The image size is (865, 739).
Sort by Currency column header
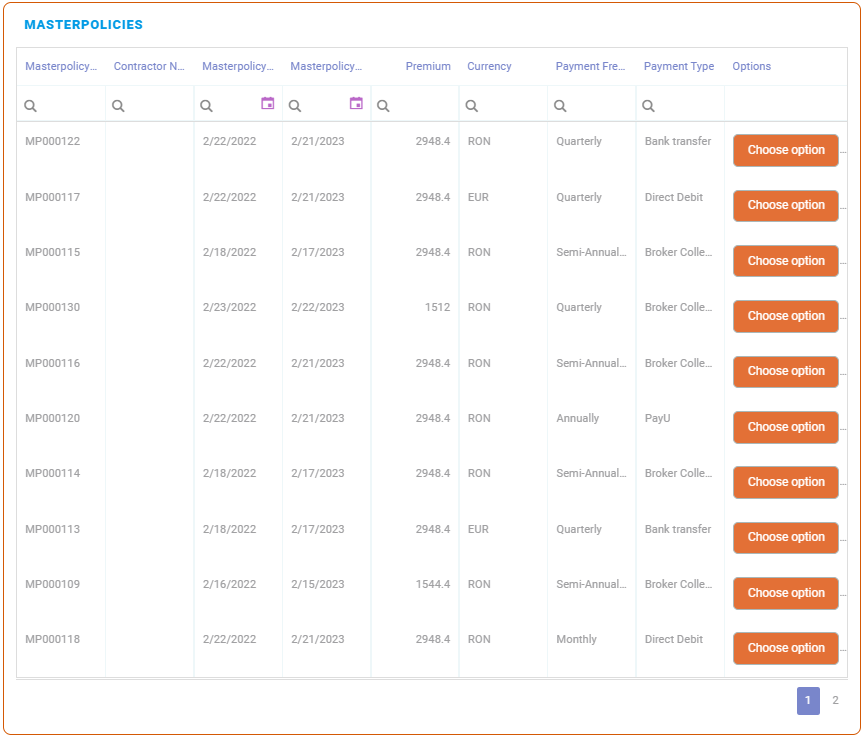click(489, 67)
